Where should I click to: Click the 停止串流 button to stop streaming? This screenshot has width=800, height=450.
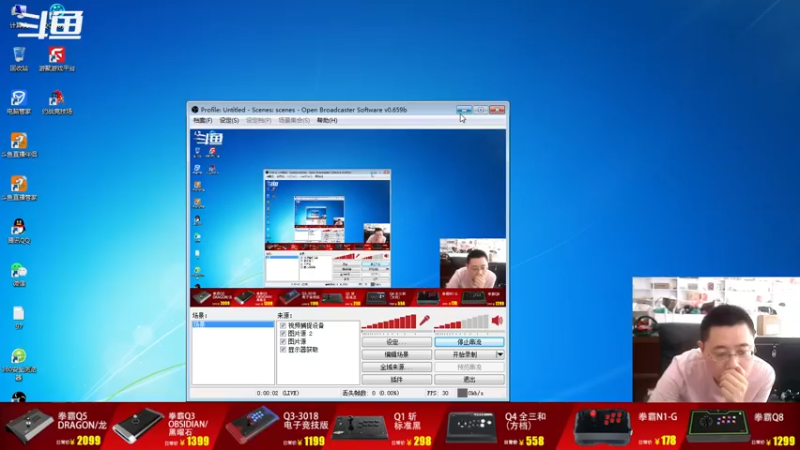point(469,342)
